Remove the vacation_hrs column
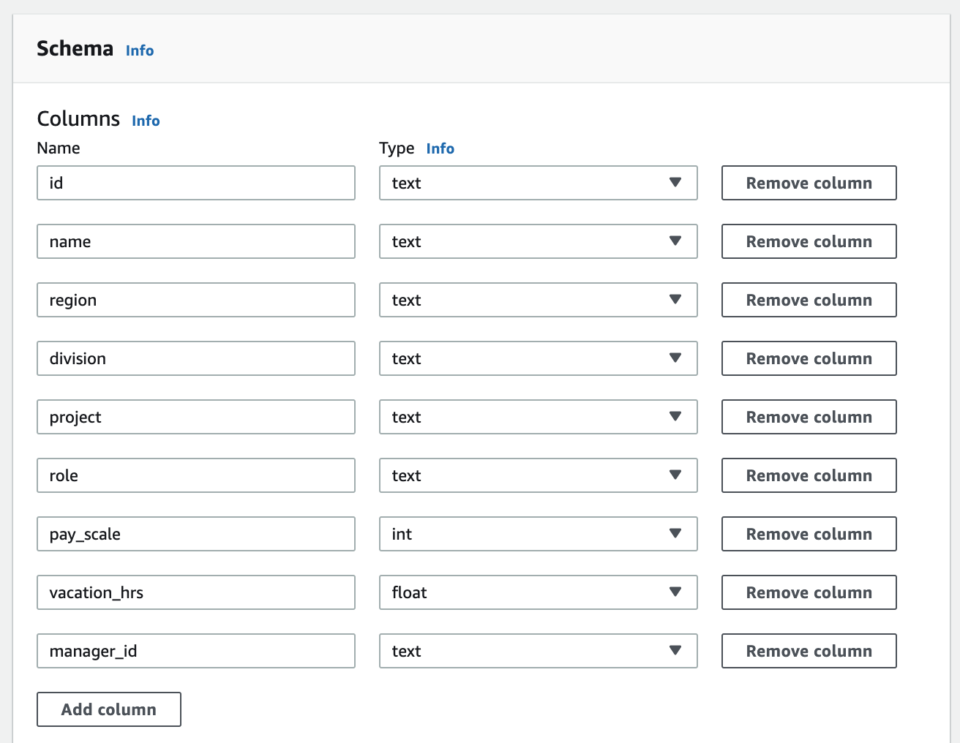Screen dimensions: 960x743 pos(808,592)
